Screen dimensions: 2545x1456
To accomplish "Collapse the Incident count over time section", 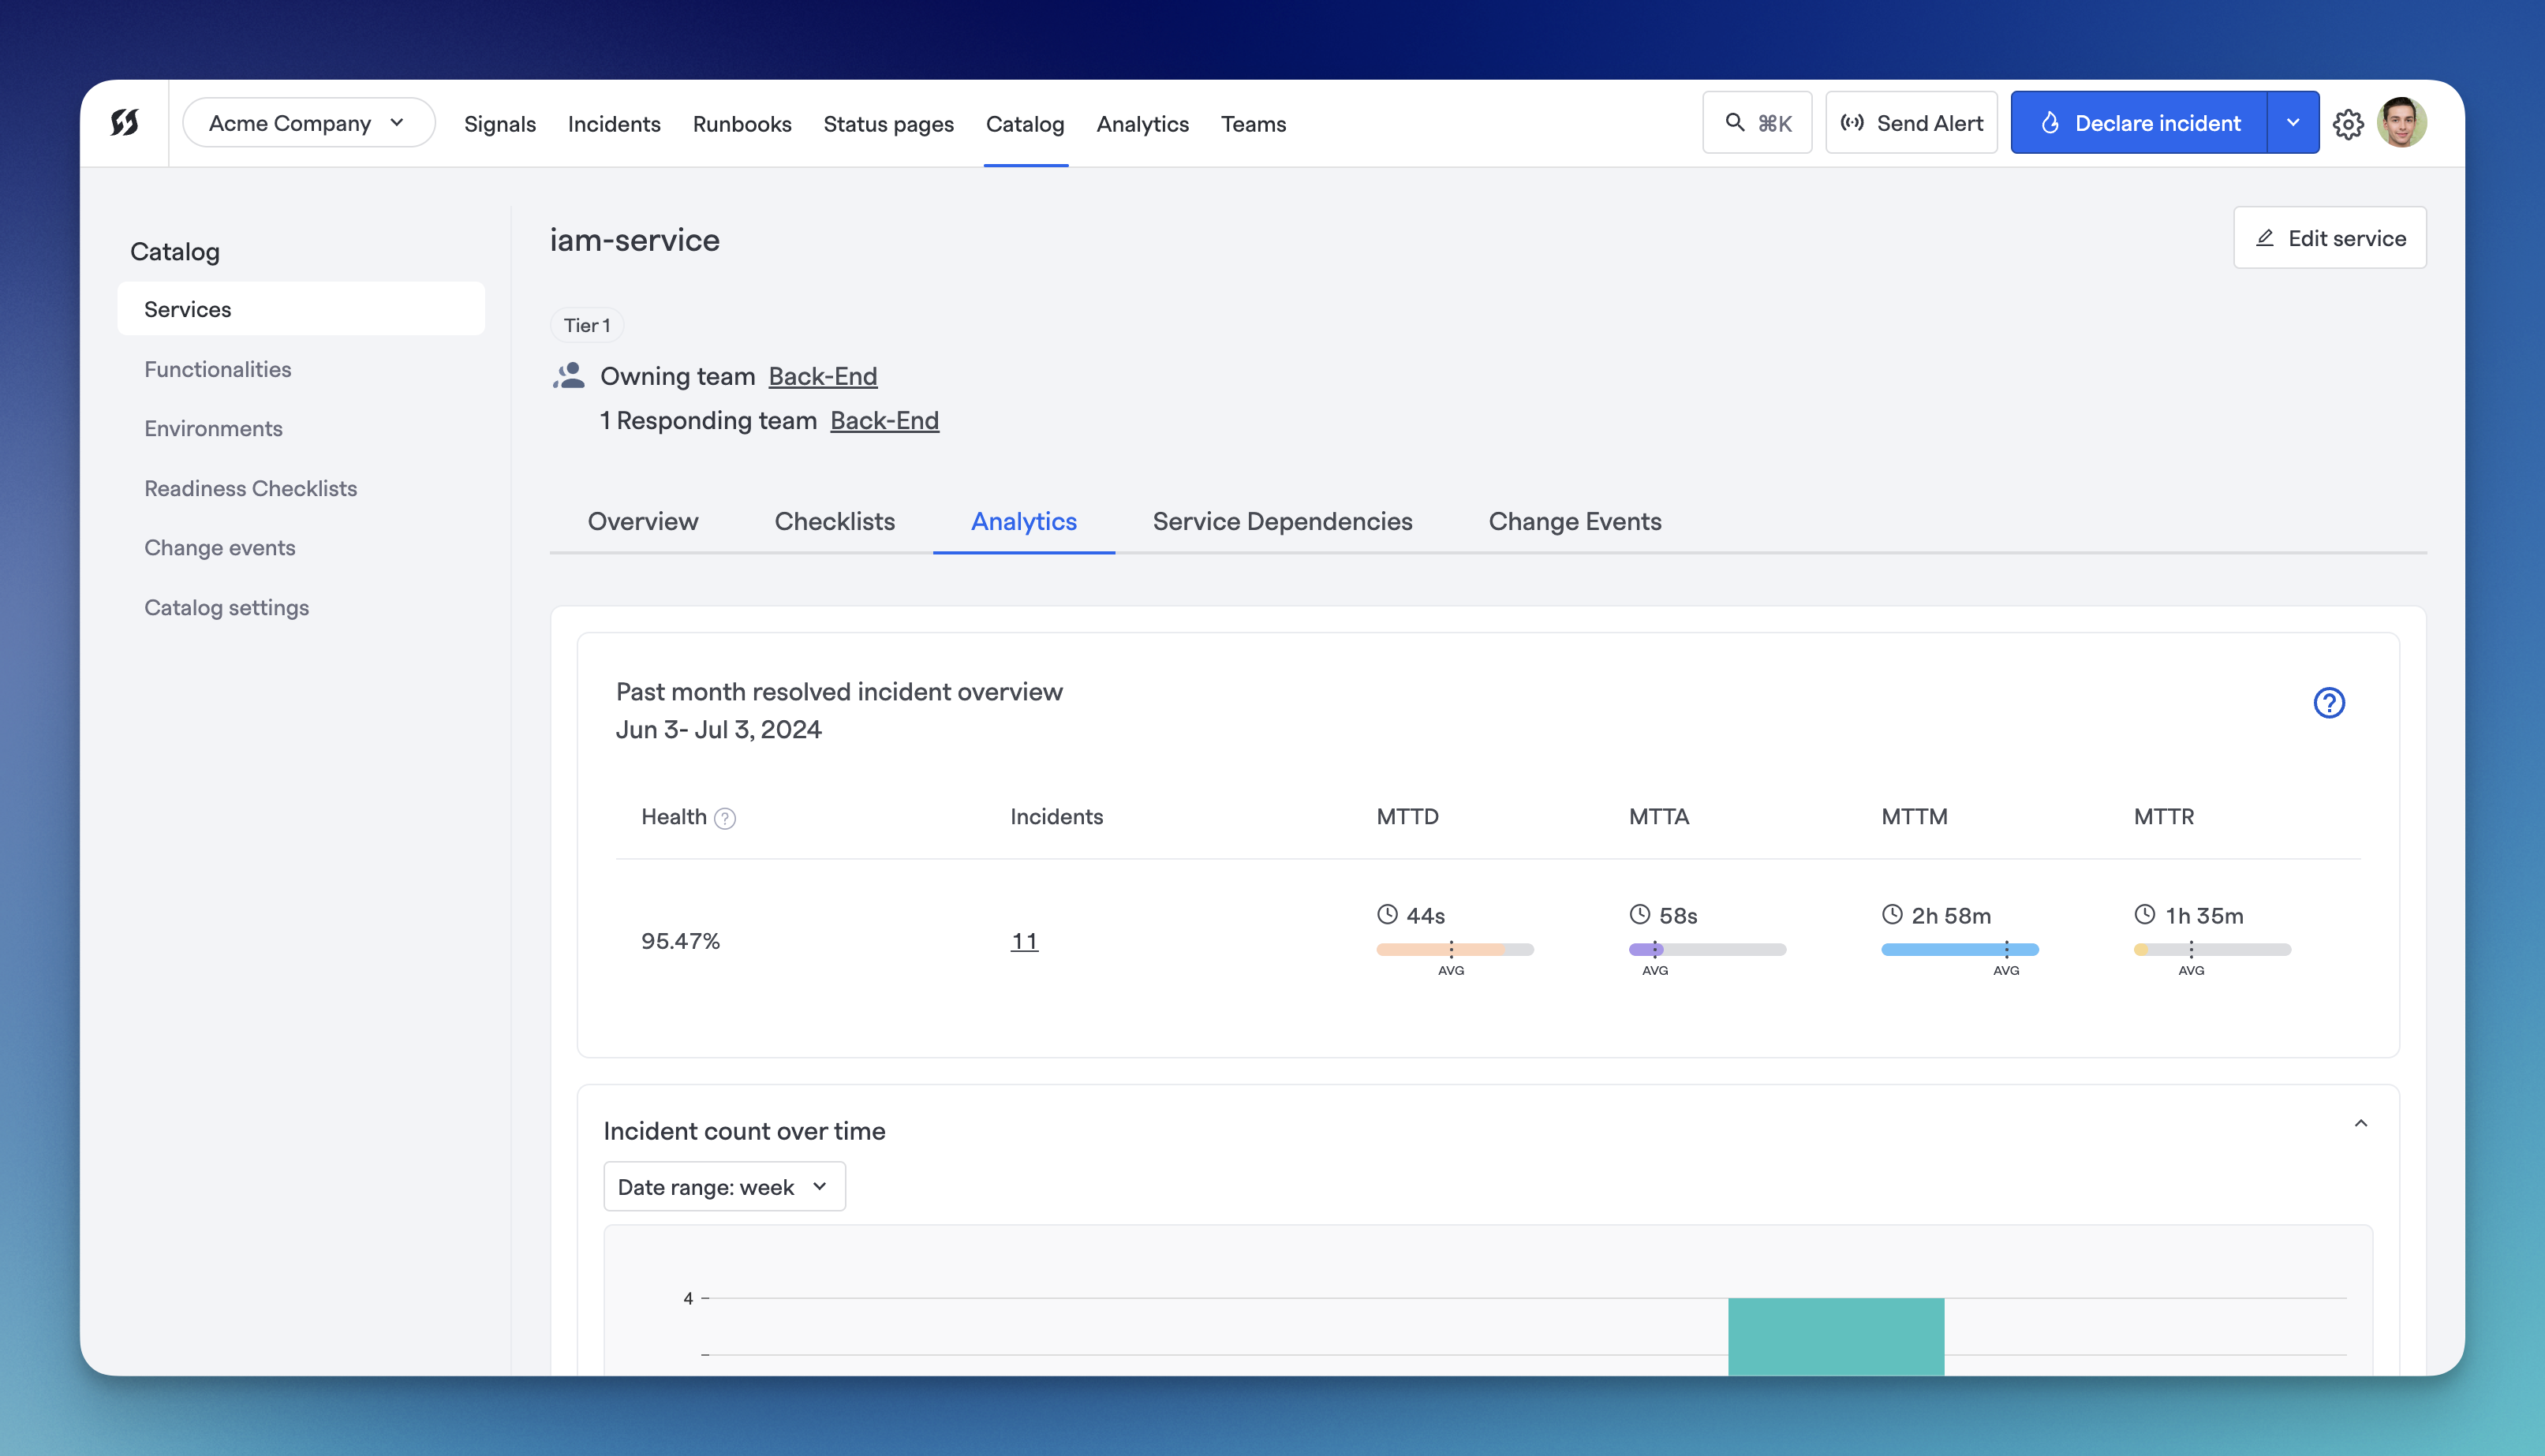I will pyautogui.click(x=2361, y=1123).
